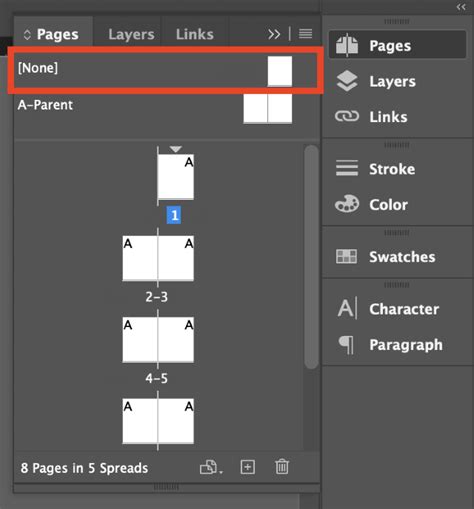Select the right page of spread 4-5
Image resolution: width=474 pixels, height=509 pixels.
(x=176, y=340)
